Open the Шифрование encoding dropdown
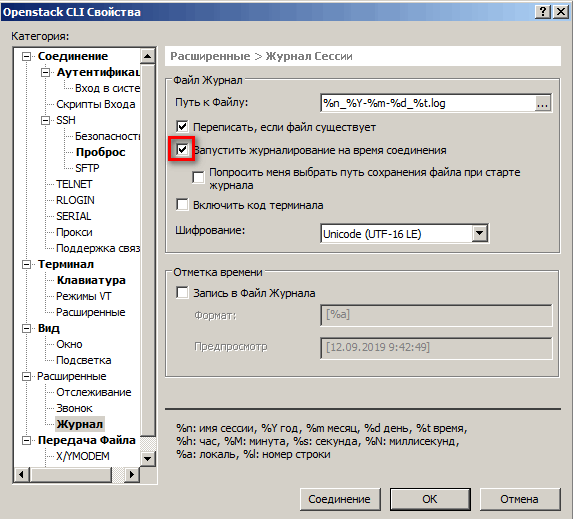573x519 pixels. click(479, 233)
